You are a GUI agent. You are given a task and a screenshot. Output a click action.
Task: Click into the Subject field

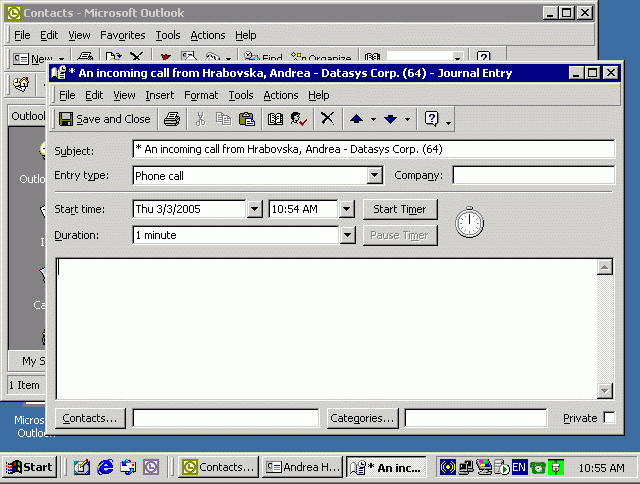(373, 149)
